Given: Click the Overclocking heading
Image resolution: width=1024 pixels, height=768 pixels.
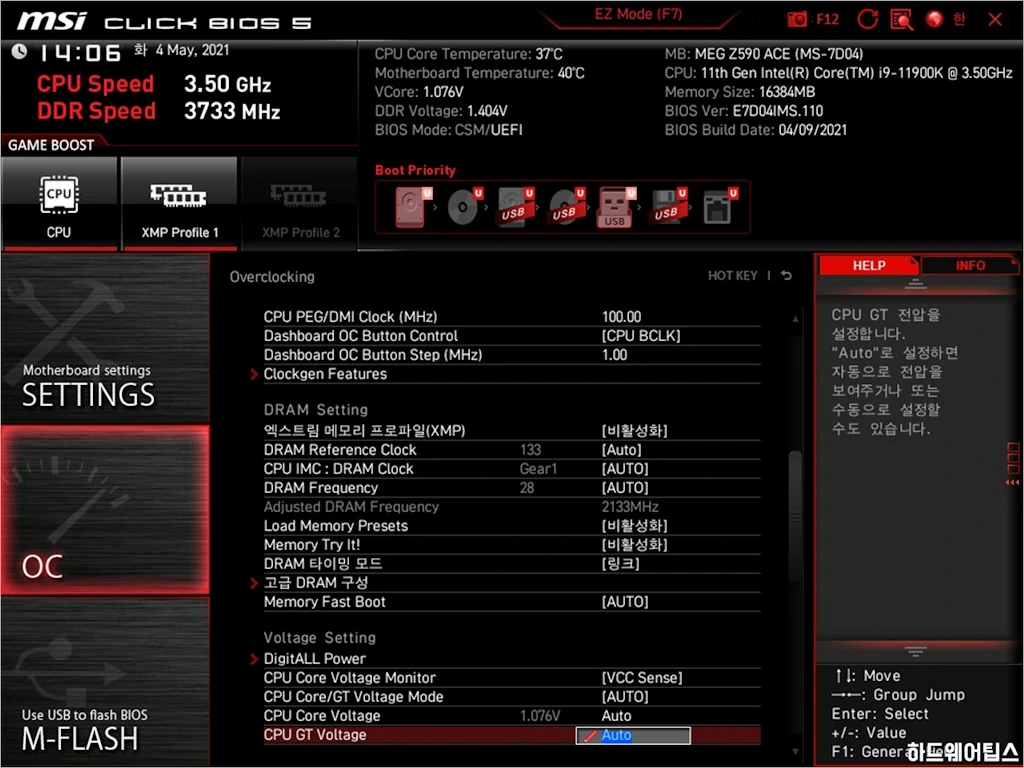Looking at the screenshot, I should coord(272,277).
